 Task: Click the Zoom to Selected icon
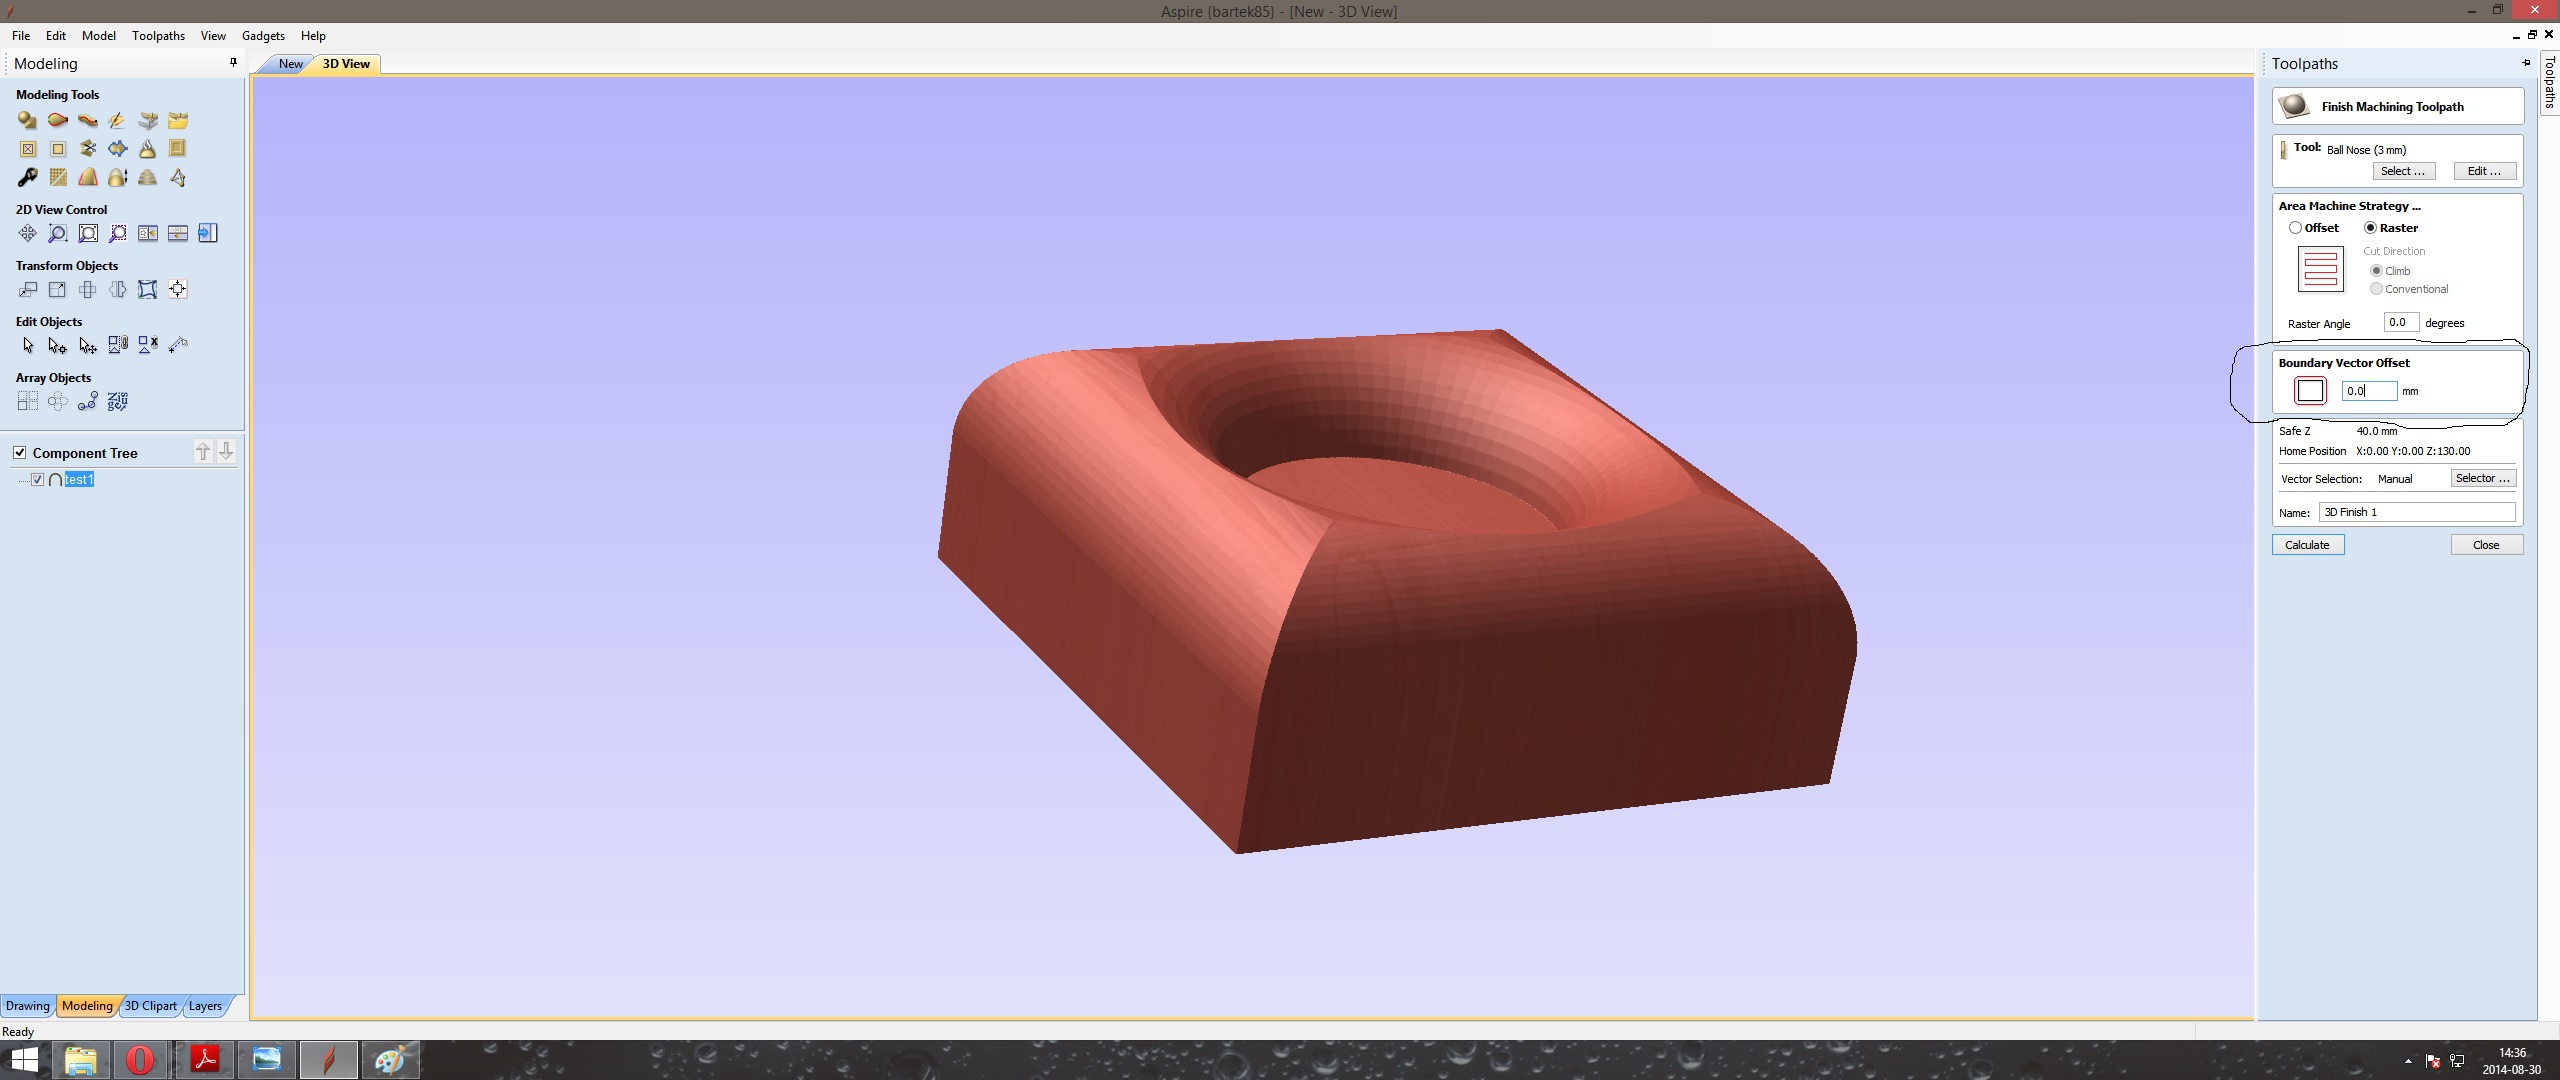pyautogui.click(x=117, y=233)
